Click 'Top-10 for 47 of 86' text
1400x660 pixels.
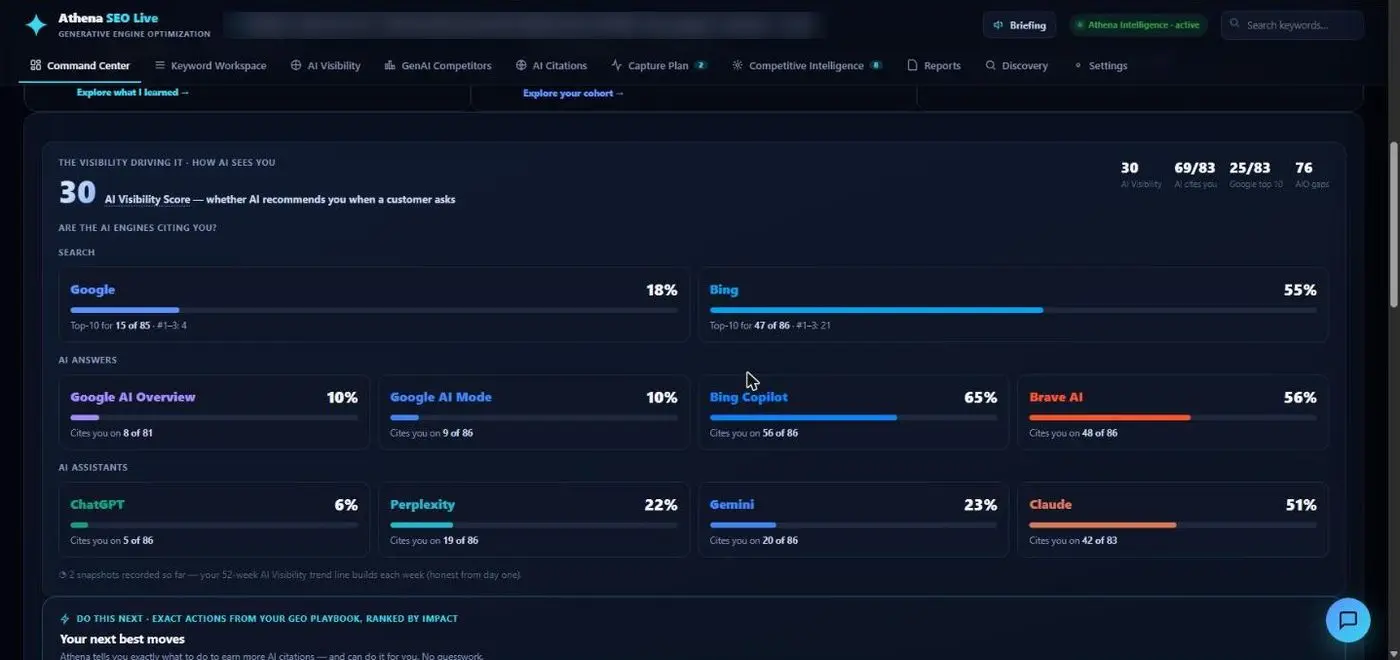749,326
